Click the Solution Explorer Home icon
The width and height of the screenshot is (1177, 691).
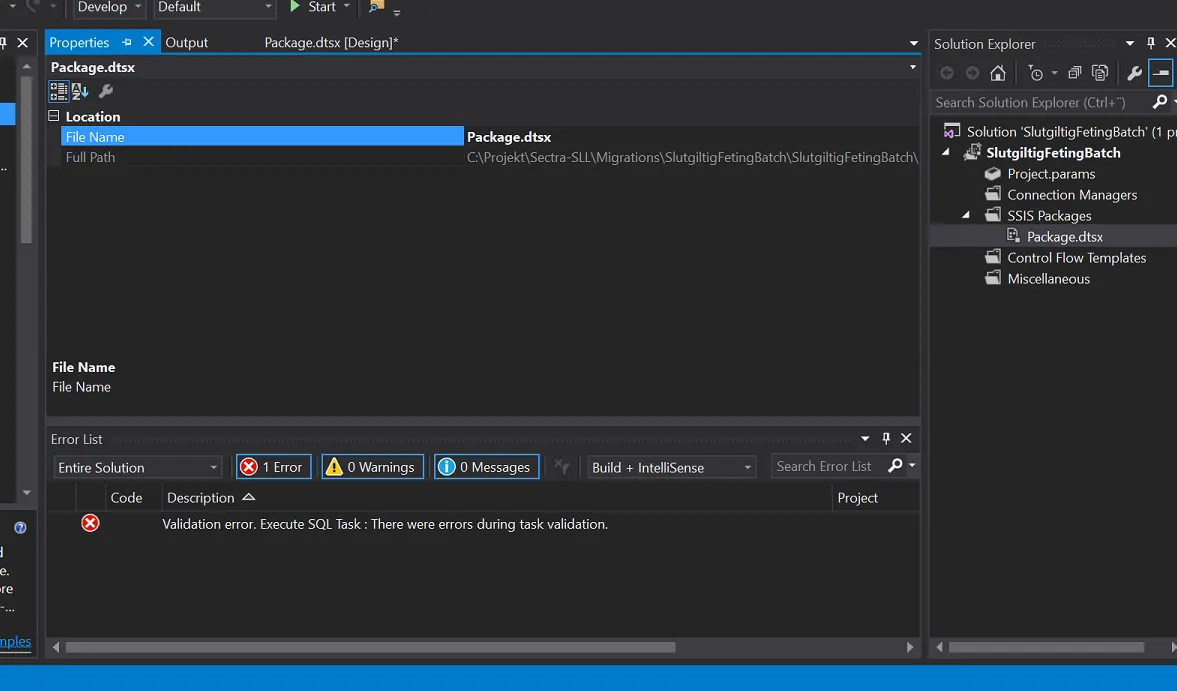coord(998,73)
